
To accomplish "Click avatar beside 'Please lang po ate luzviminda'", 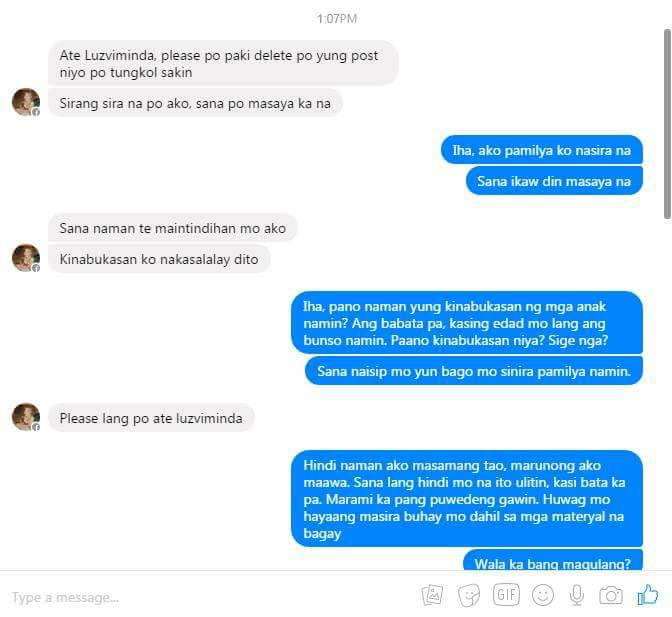I will click(x=26, y=417).
